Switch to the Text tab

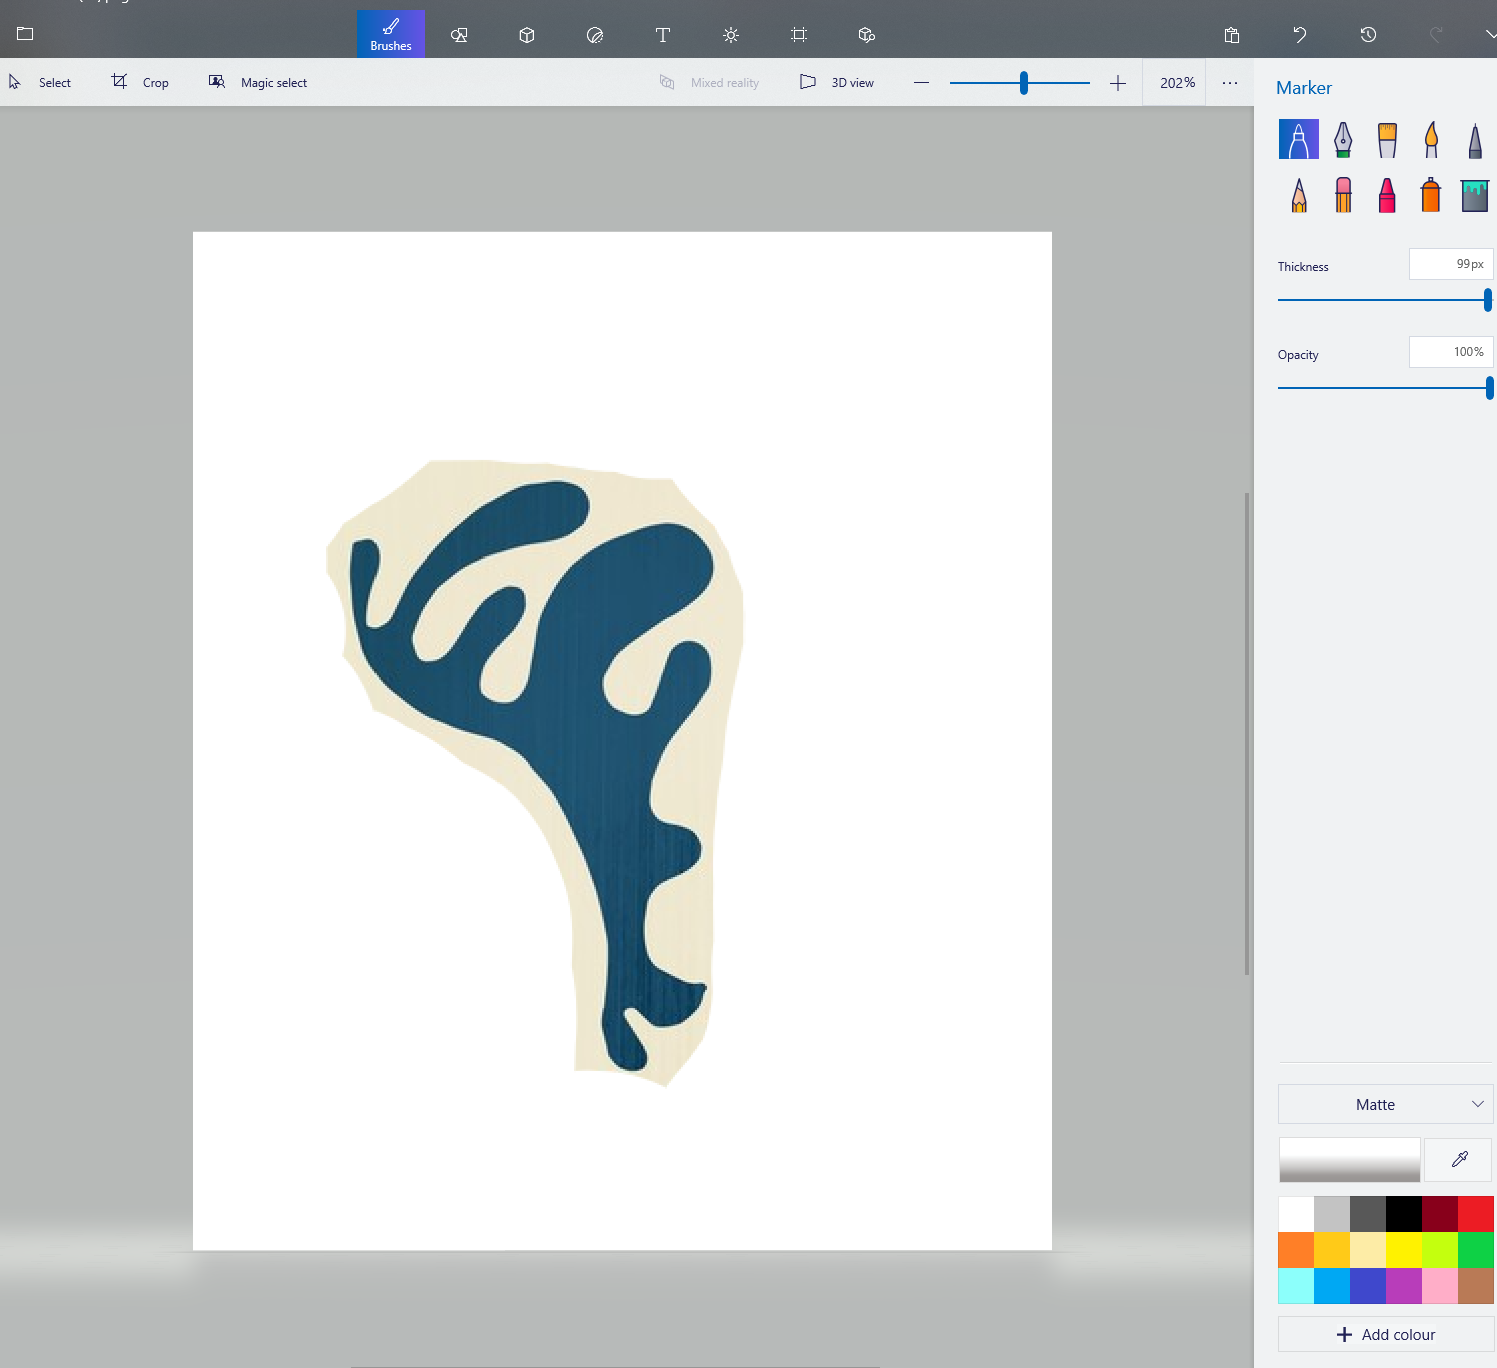click(x=662, y=35)
